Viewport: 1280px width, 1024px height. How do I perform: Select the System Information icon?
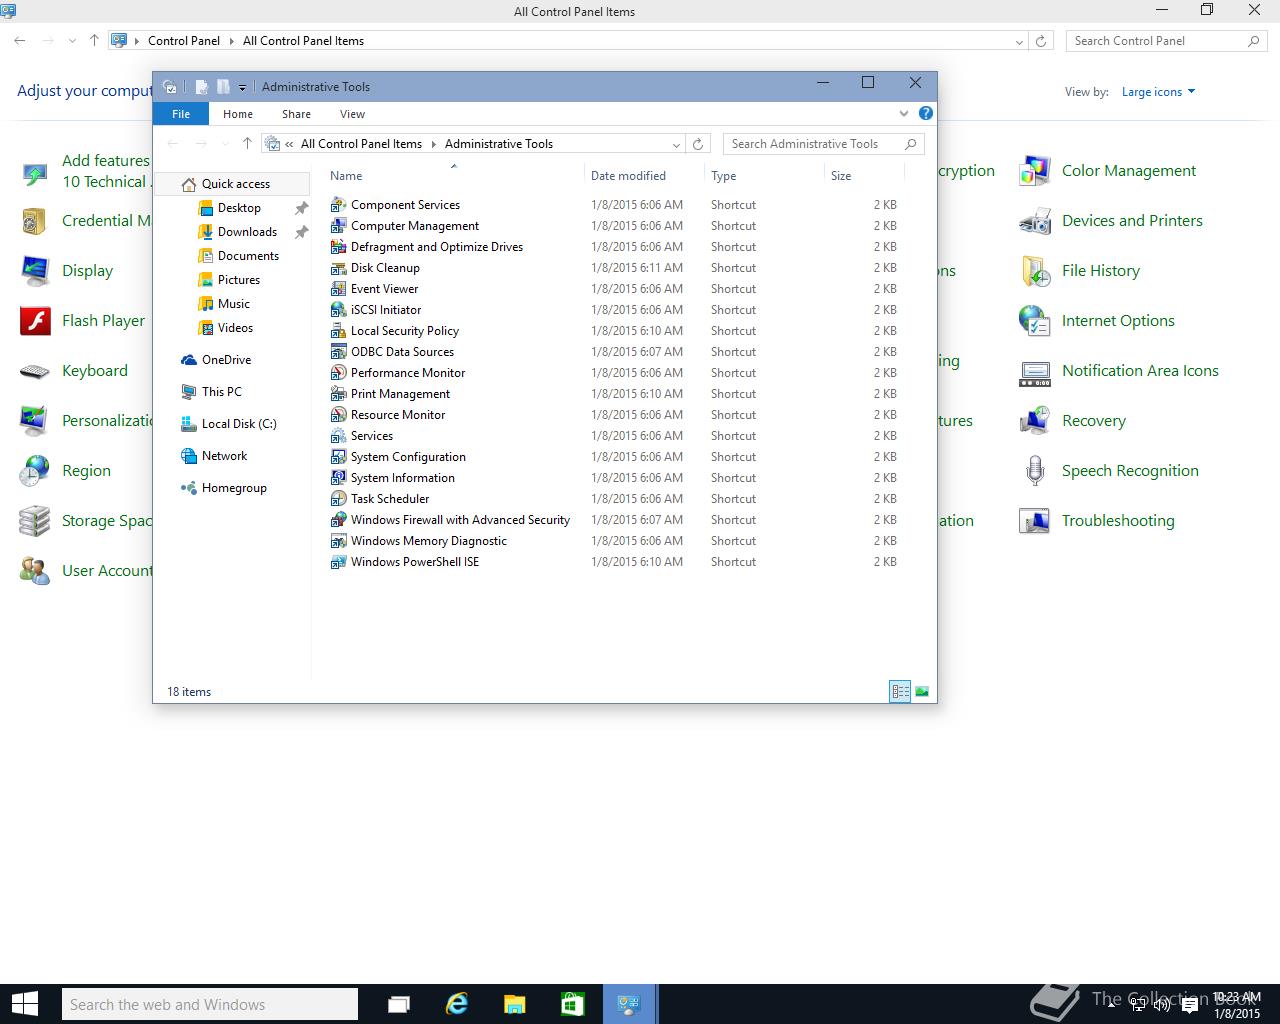click(338, 477)
